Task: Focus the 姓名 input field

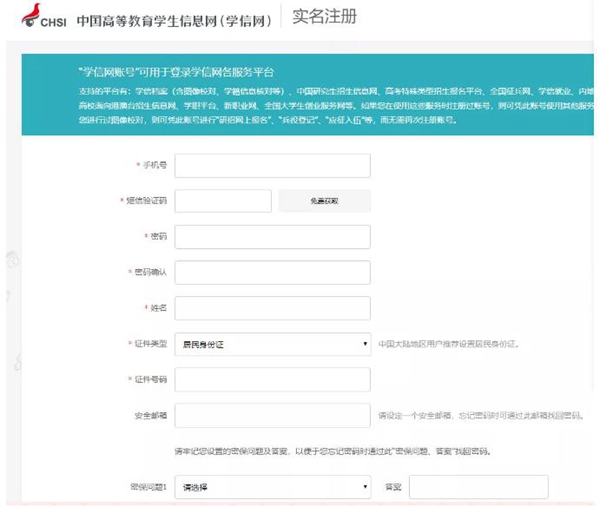Action: [x=272, y=308]
